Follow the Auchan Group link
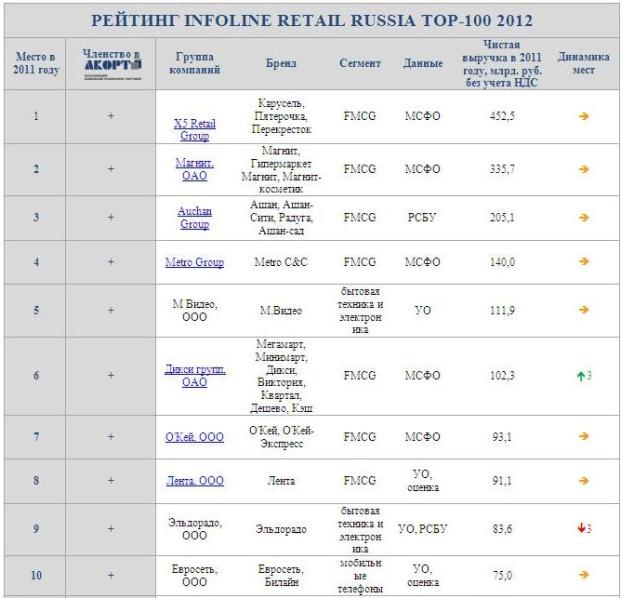 194,217
